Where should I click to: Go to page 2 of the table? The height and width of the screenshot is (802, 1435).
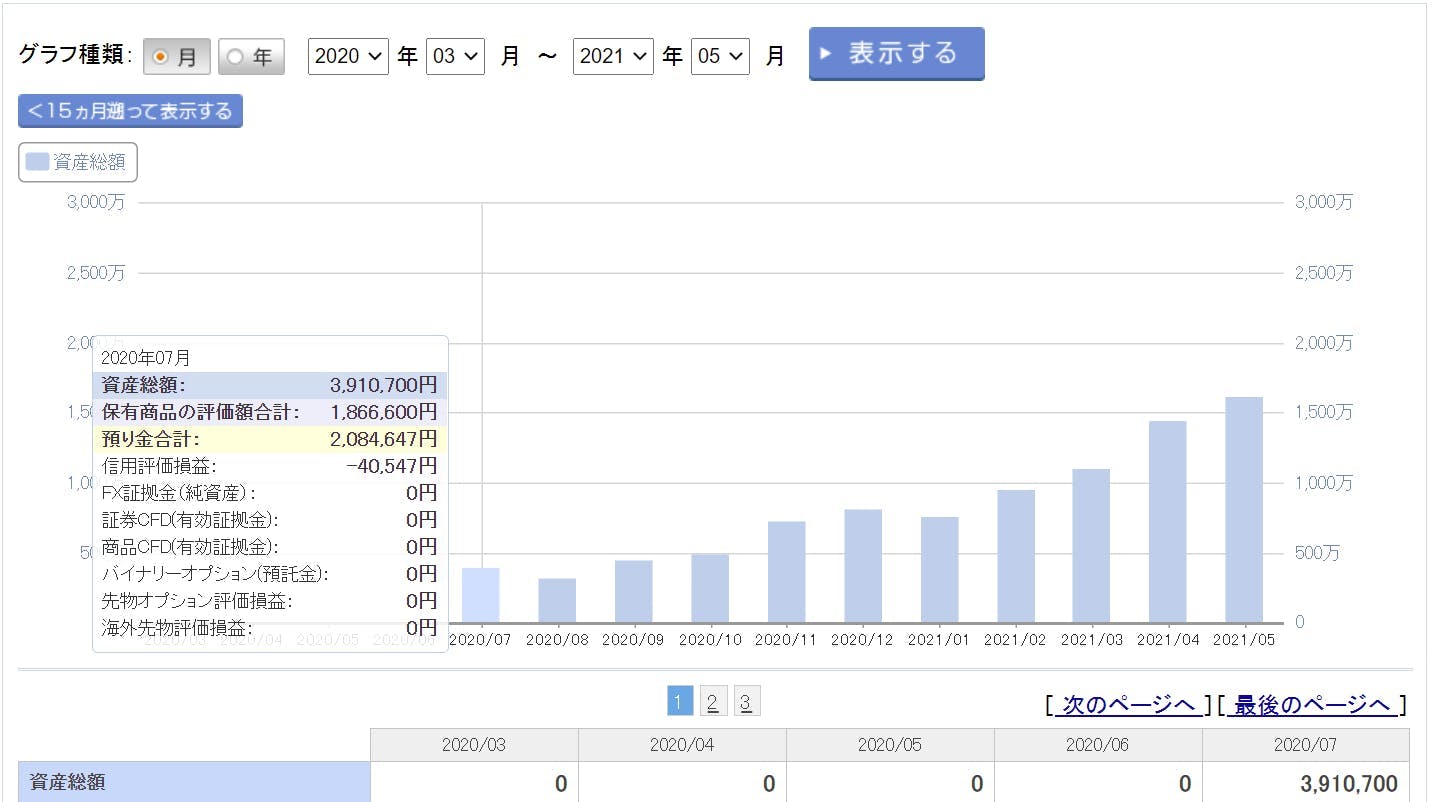[712, 702]
